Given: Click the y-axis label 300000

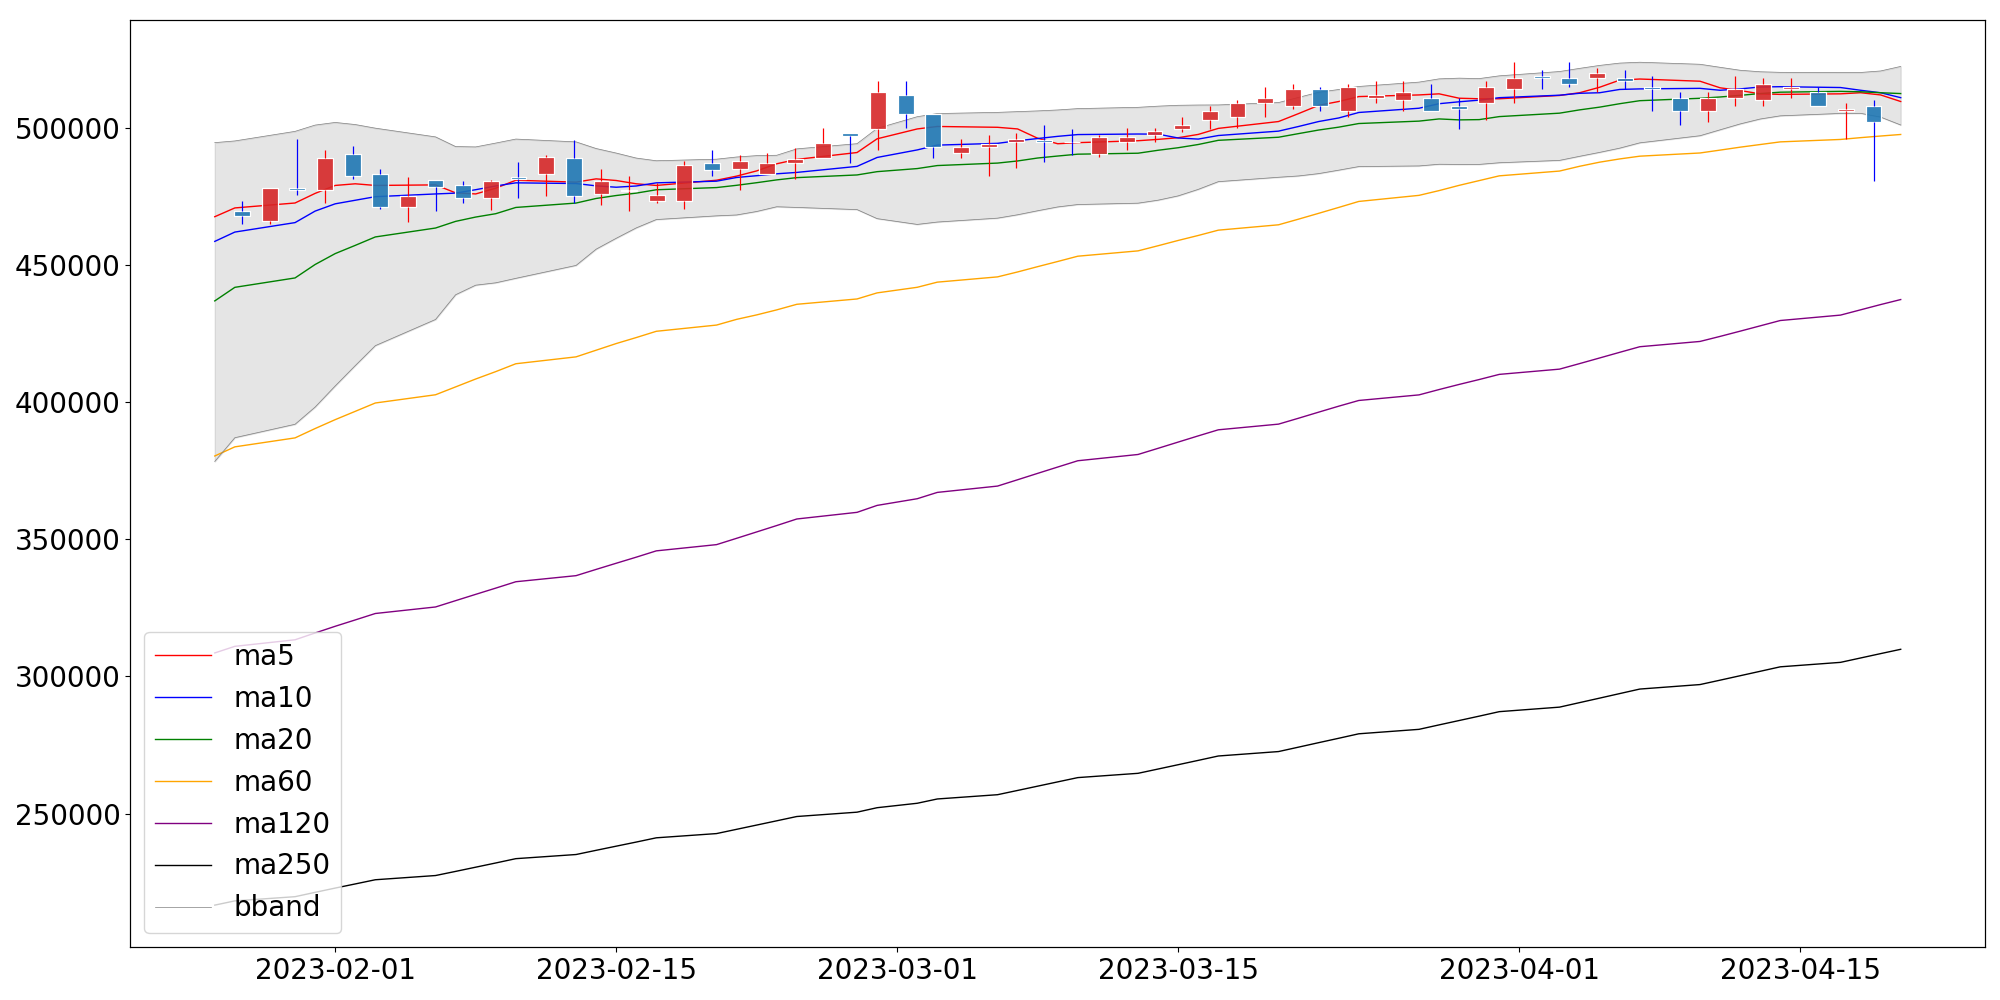Looking at the screenshot, I should (68, 677).
